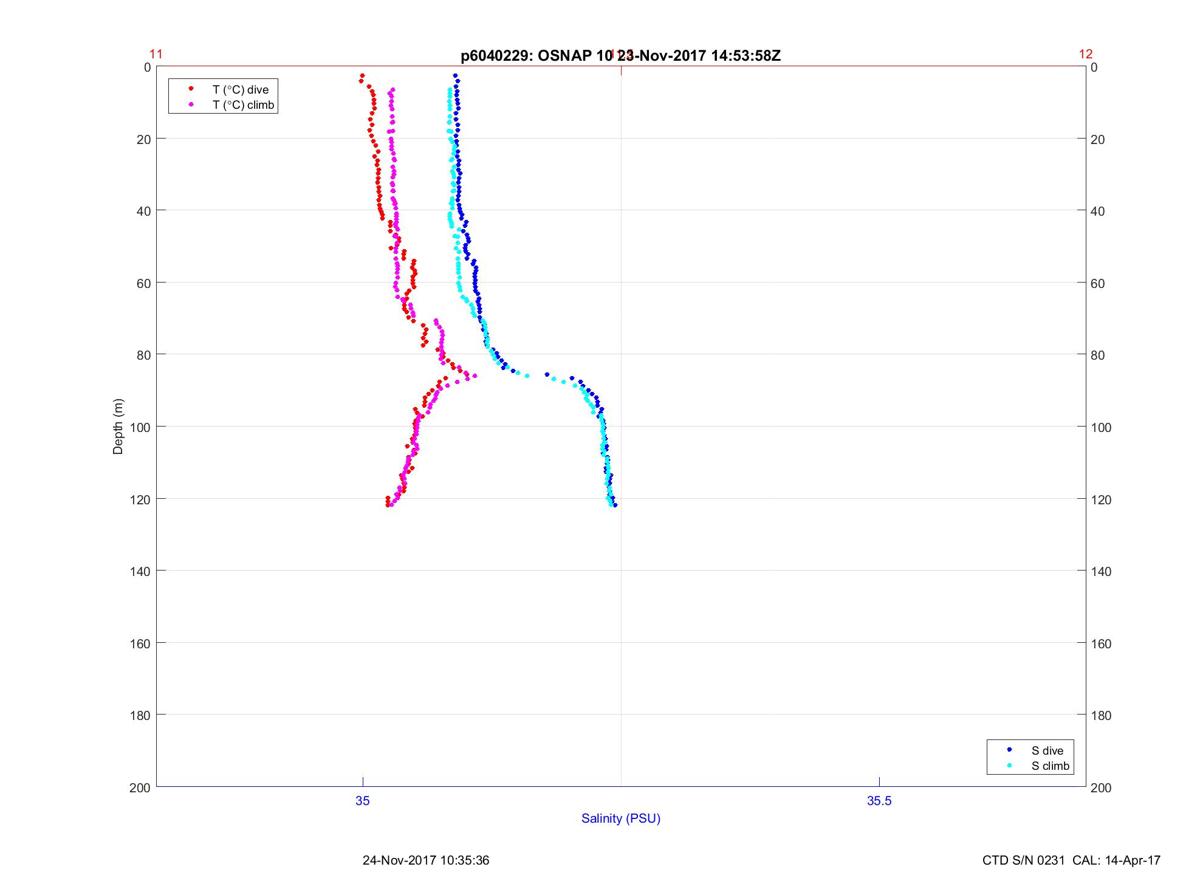Click right-axis depth tick '0'

pos(1095,67)
